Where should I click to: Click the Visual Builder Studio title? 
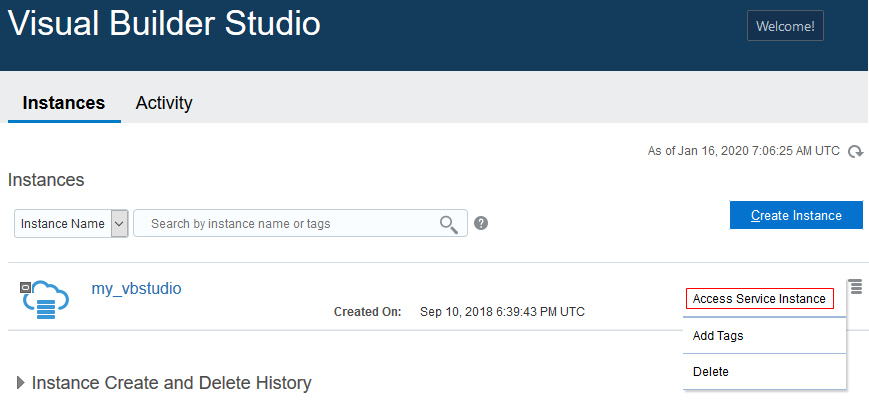(165, 24)
